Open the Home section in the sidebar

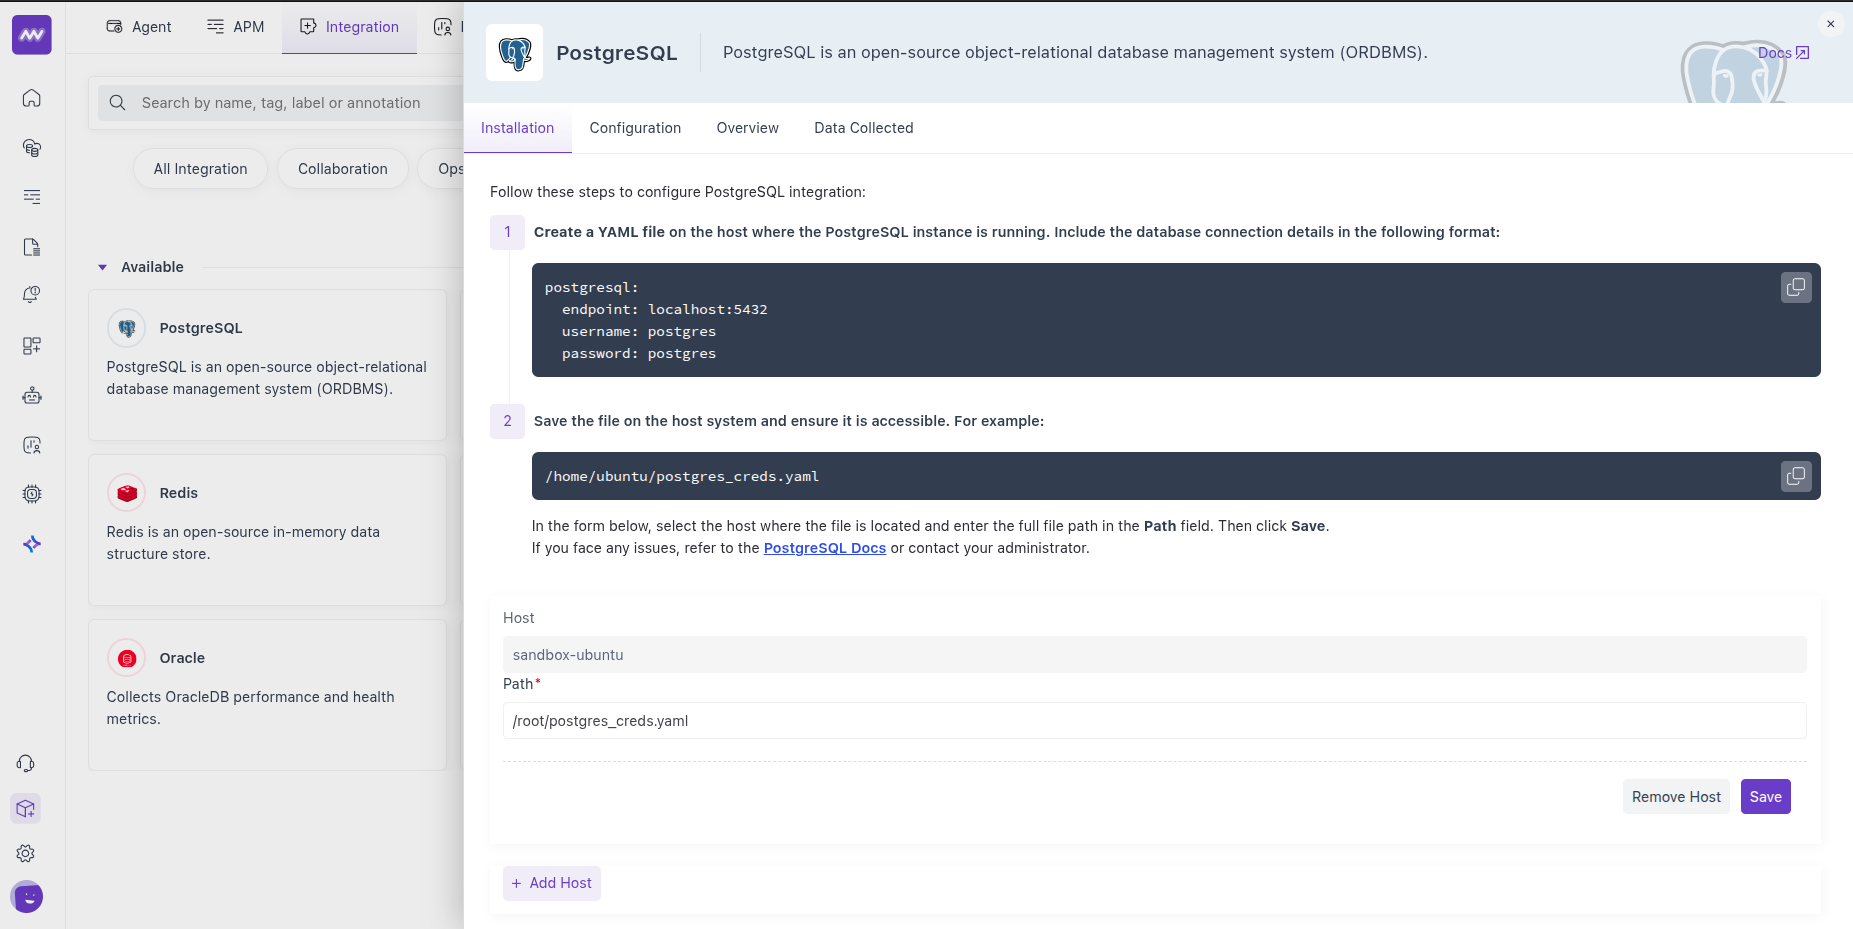(31, 98)
